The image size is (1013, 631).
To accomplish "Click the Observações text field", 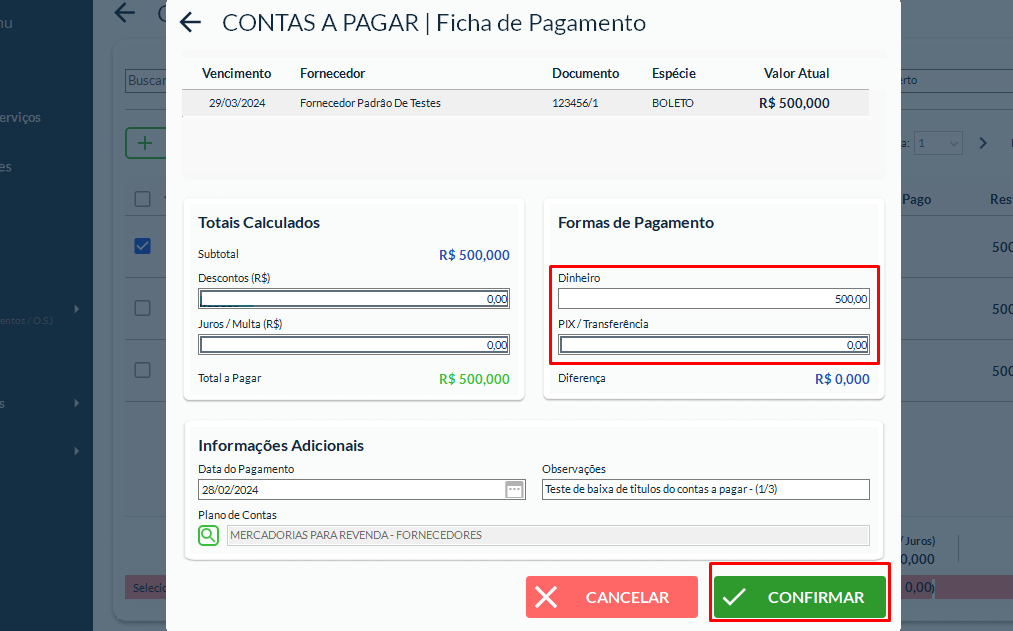I will (705, 490).
